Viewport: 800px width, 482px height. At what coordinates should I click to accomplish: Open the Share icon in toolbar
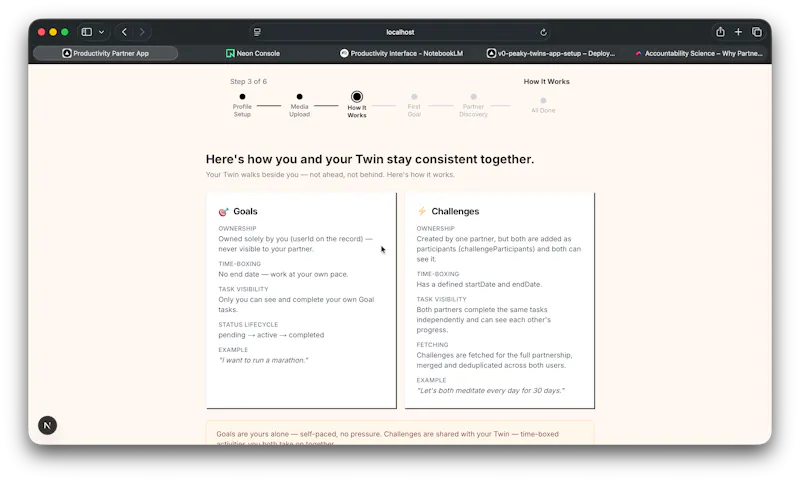coord(720,32)
